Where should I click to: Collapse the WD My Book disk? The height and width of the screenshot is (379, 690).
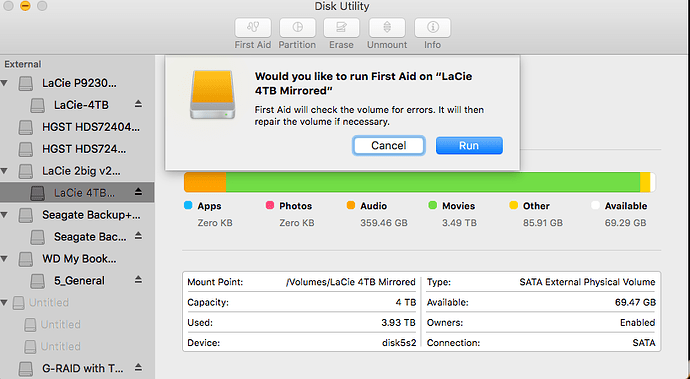4,259
